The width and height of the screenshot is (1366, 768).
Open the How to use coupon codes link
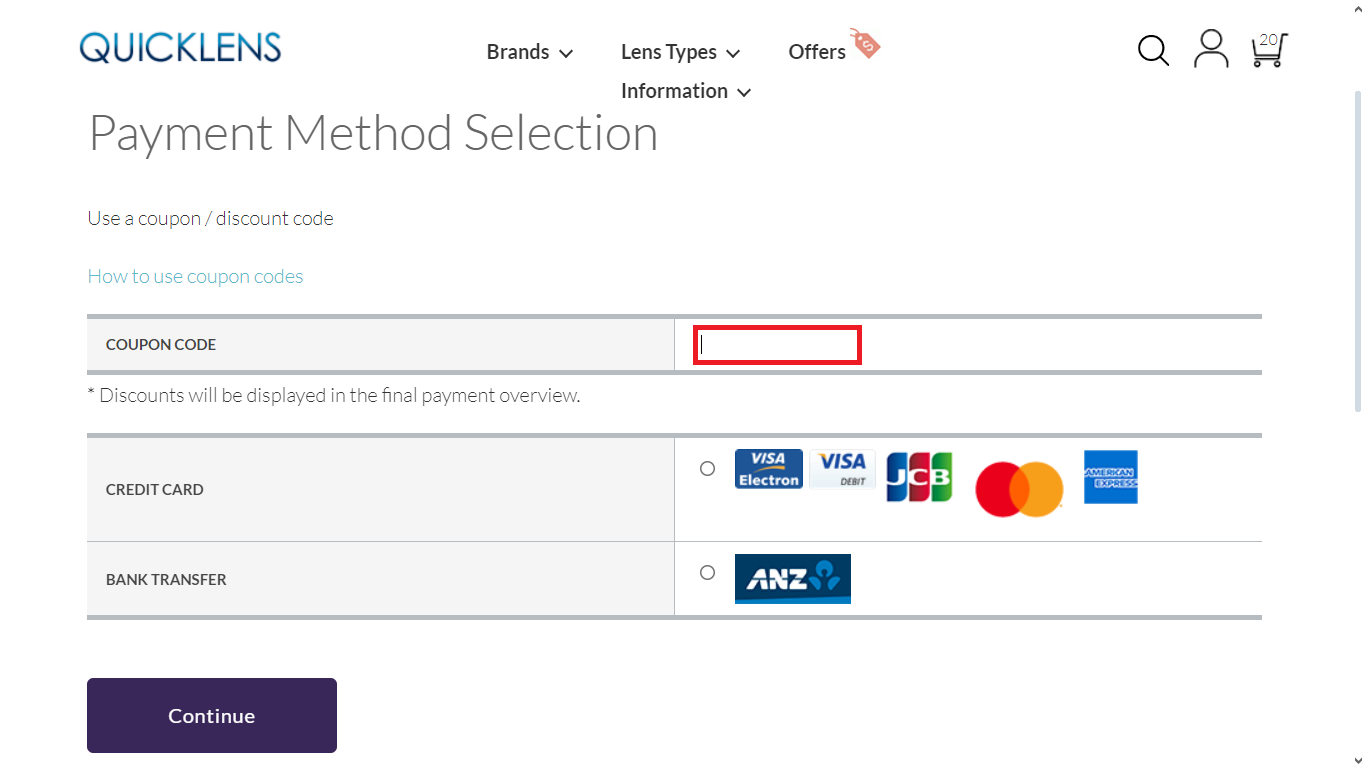pyautogui.click(x=195, y=276)
